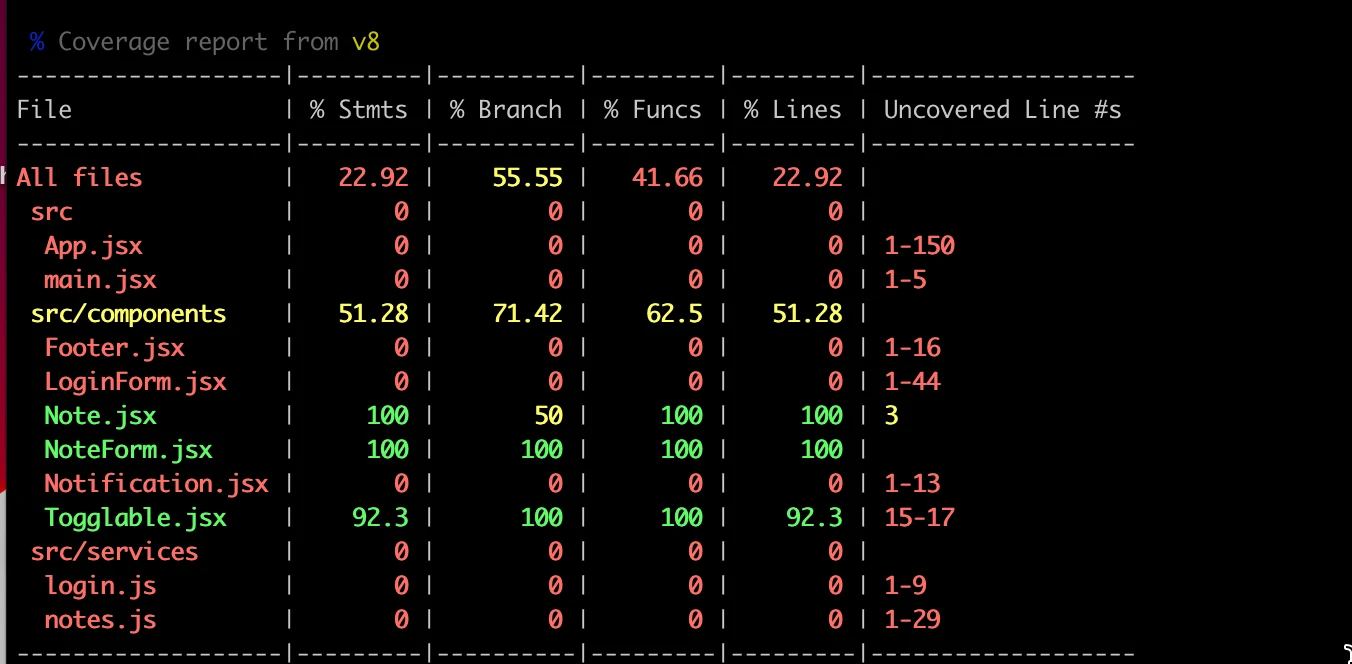Select the uncovered lines "1-9" for login.js
Image resolution: width=1352 pixels, height=664 pixels.
[905, 586]
